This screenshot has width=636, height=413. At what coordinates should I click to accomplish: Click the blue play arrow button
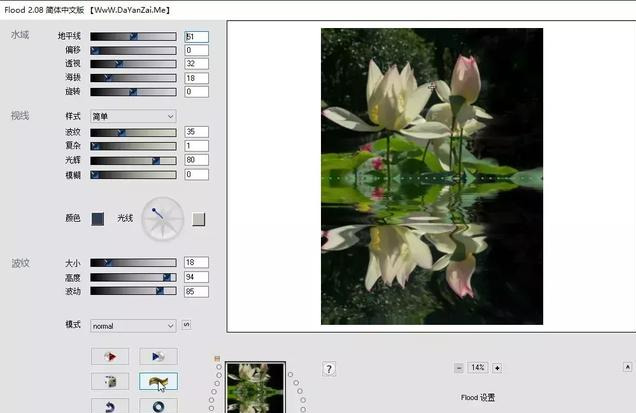pyautogui.click(x=158, y=356)
